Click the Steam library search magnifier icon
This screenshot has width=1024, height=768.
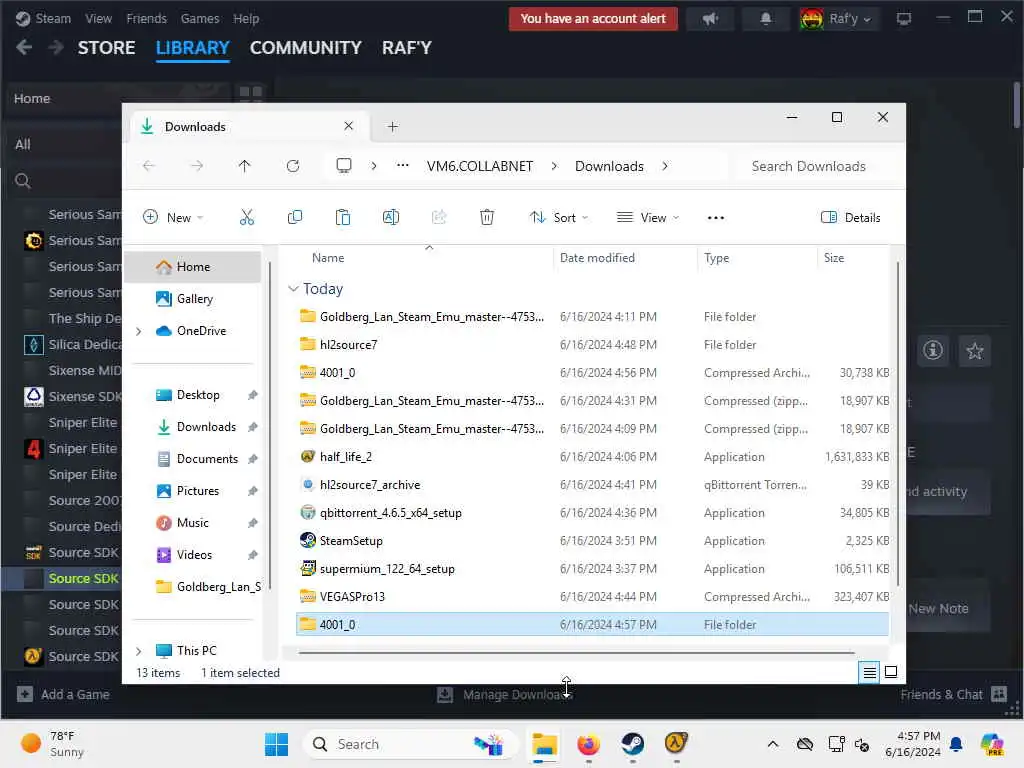click(x=23, y=181)
